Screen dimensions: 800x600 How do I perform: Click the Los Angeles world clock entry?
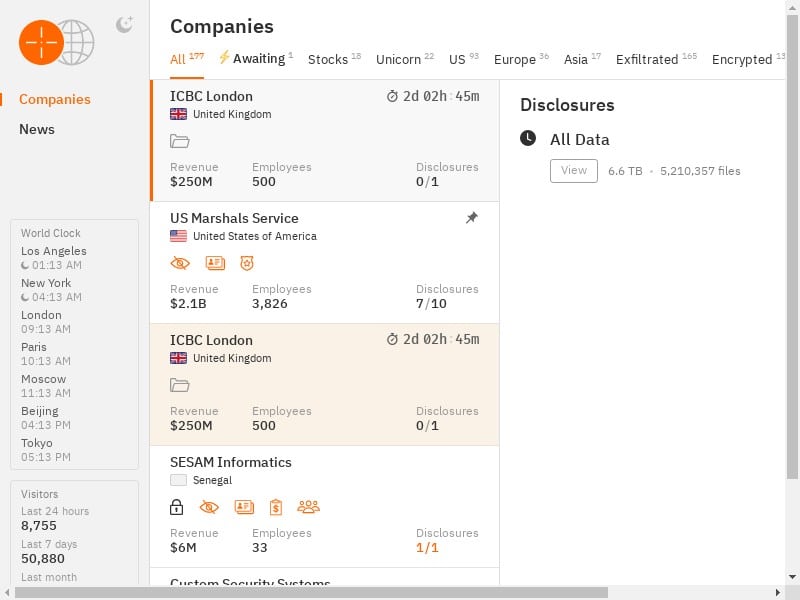tap(54, 258)
